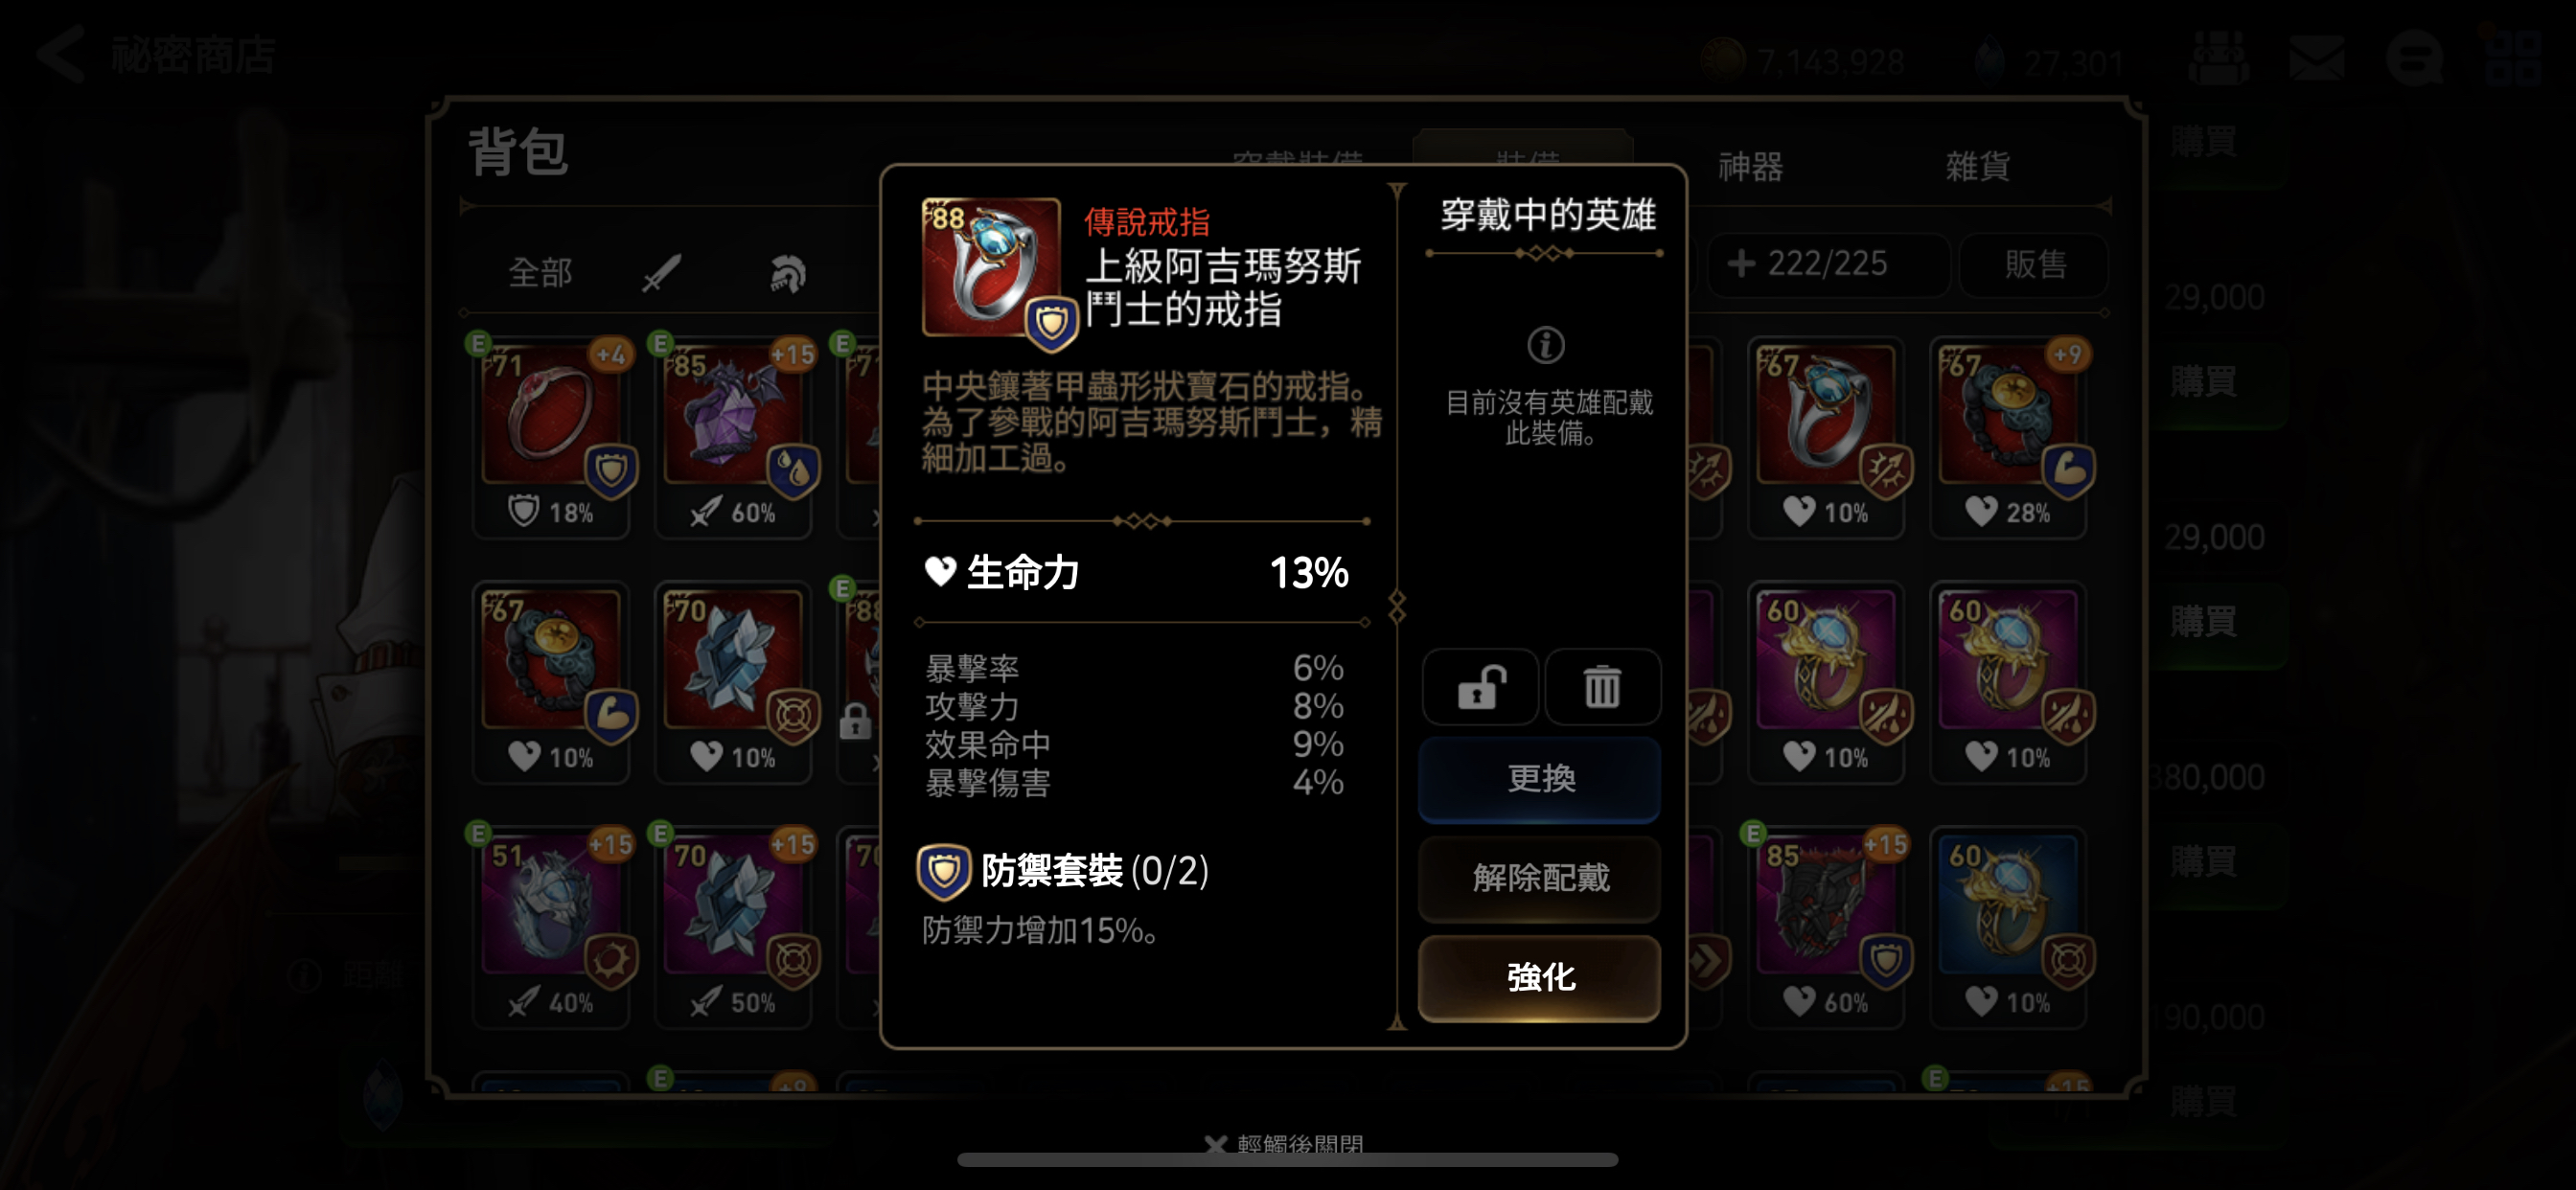The image size is (2576, 1190).
Task: Tap the legendary ring icon in popup
Action: (x=991, y=268)
